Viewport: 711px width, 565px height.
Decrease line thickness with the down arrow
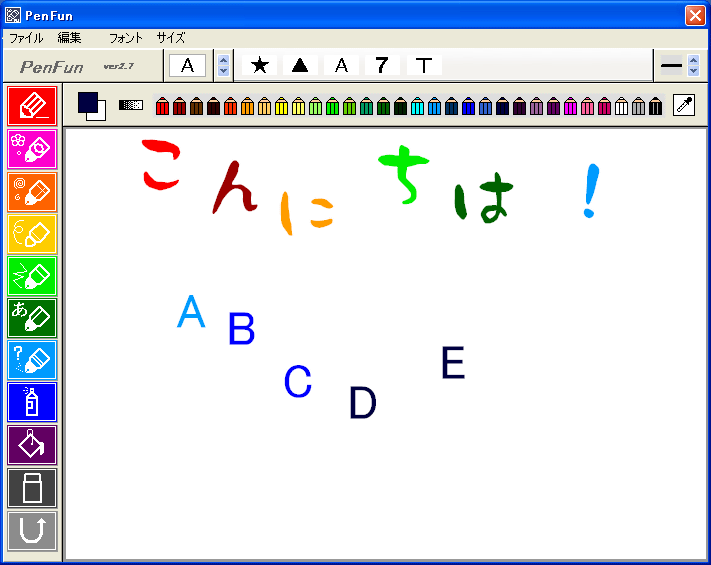click(x=693, y=71)
